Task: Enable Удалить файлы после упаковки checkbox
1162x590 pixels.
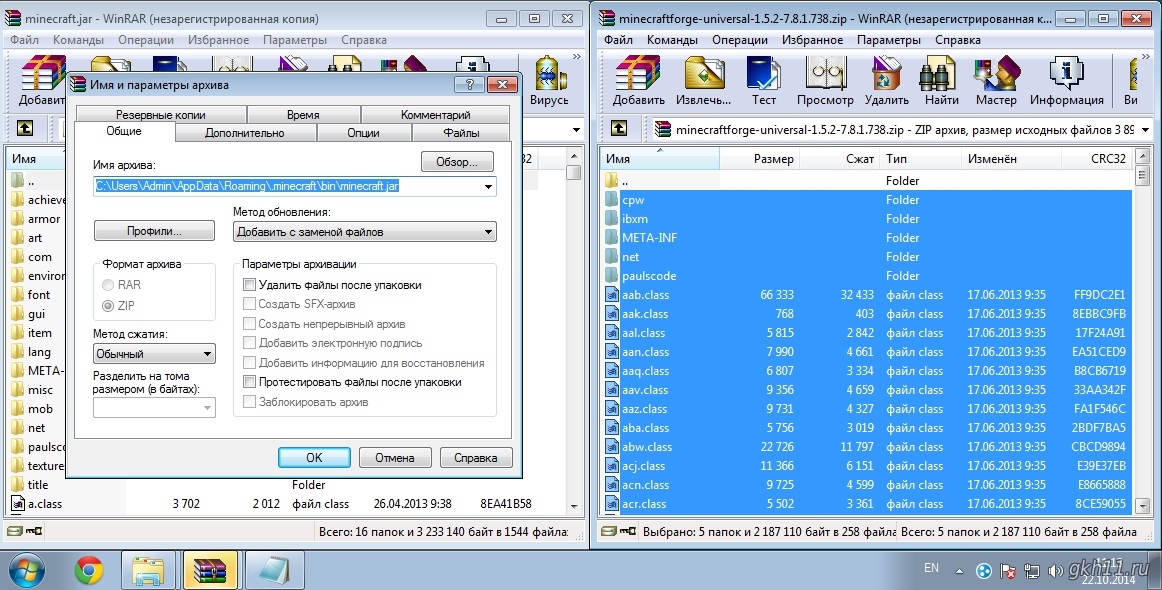Action: [x=250, y=285]
